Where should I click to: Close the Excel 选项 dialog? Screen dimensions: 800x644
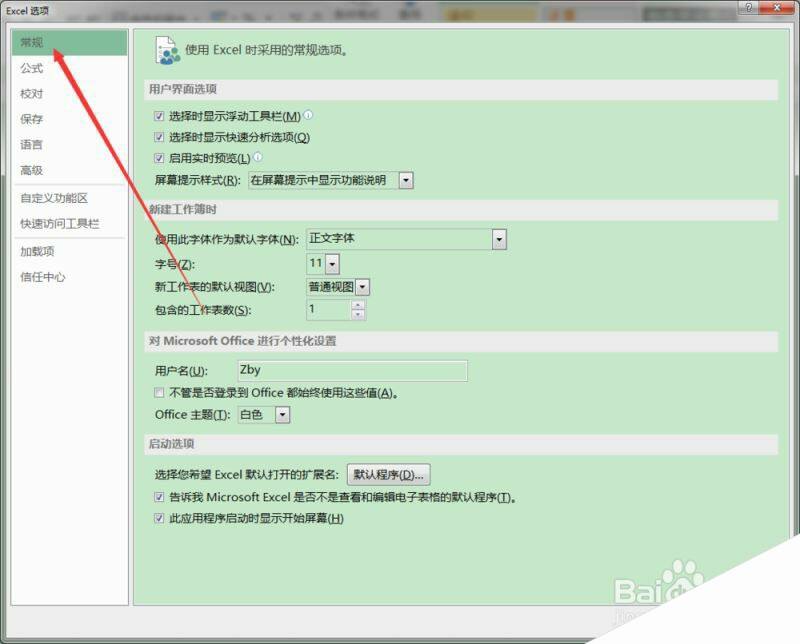[x=777, y=7]
